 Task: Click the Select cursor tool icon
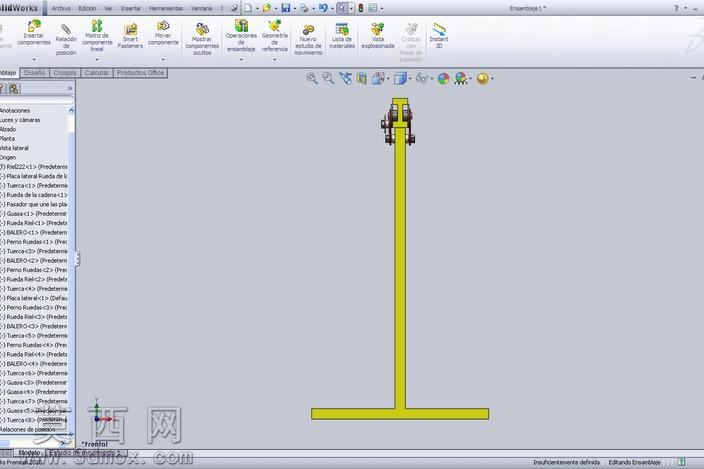point(342,8)
